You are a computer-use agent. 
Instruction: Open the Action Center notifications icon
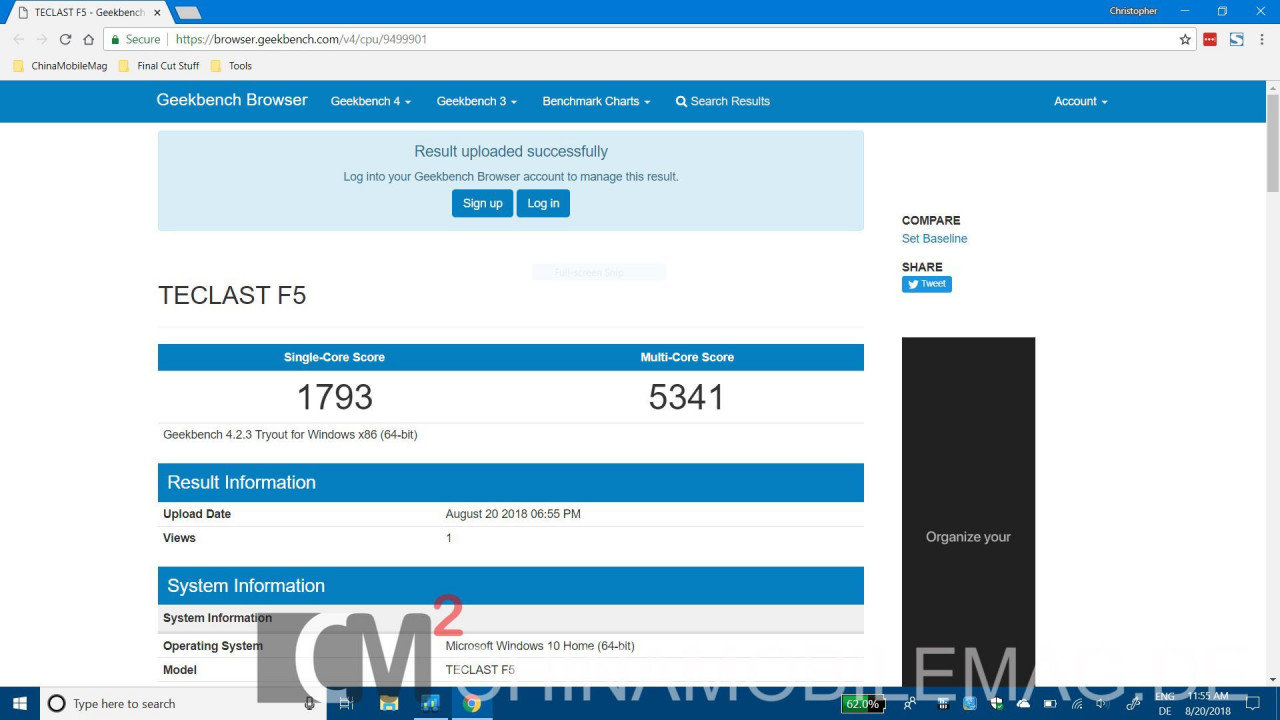(x=1253, y=704)
